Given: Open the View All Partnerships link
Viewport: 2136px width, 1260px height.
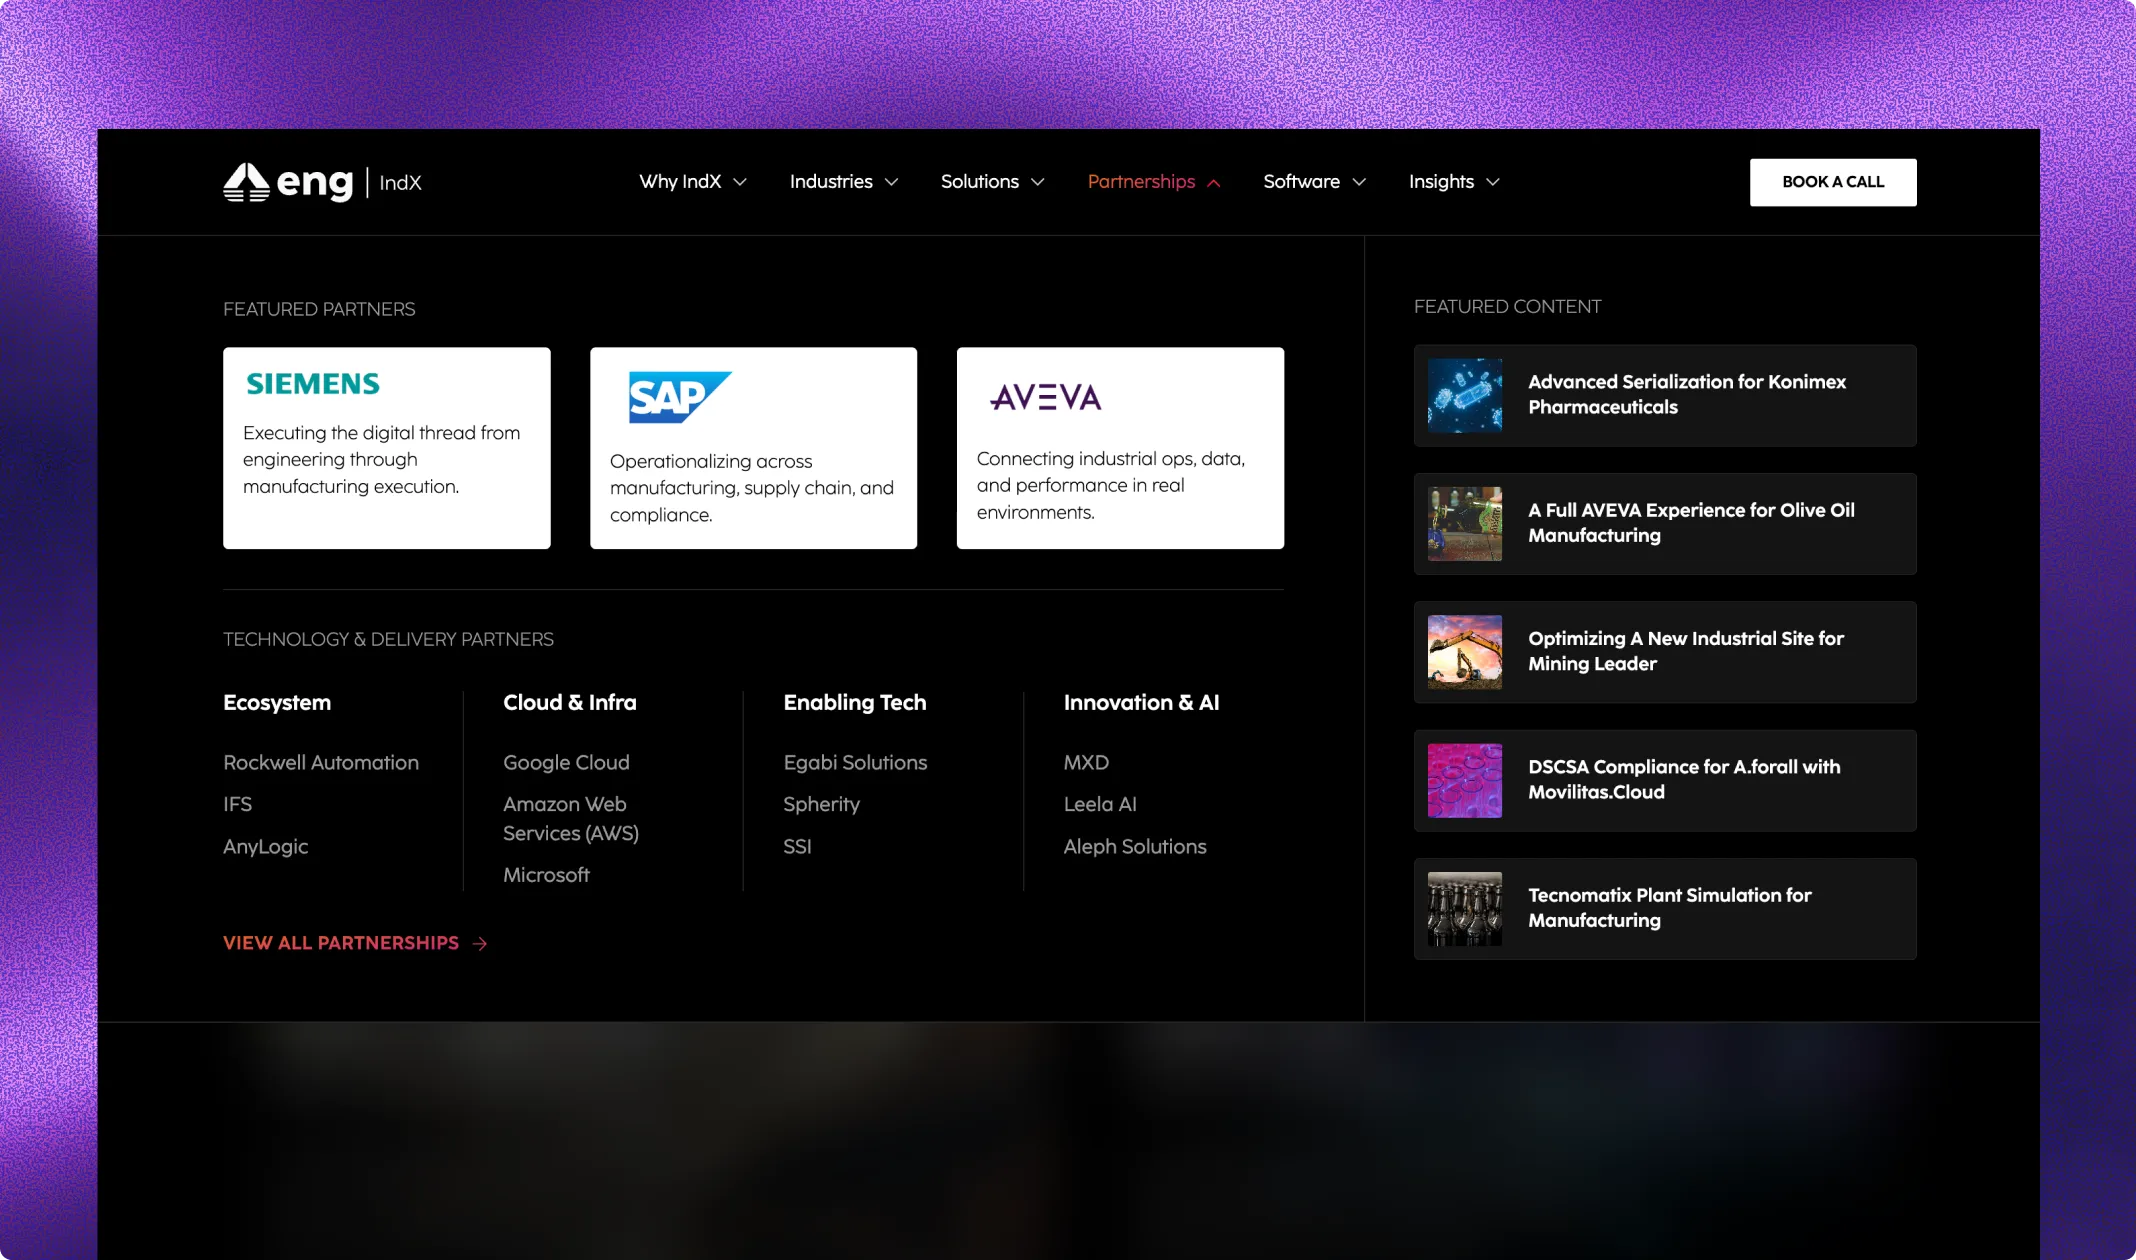Looking at the screenshot, I should [340, 943].
